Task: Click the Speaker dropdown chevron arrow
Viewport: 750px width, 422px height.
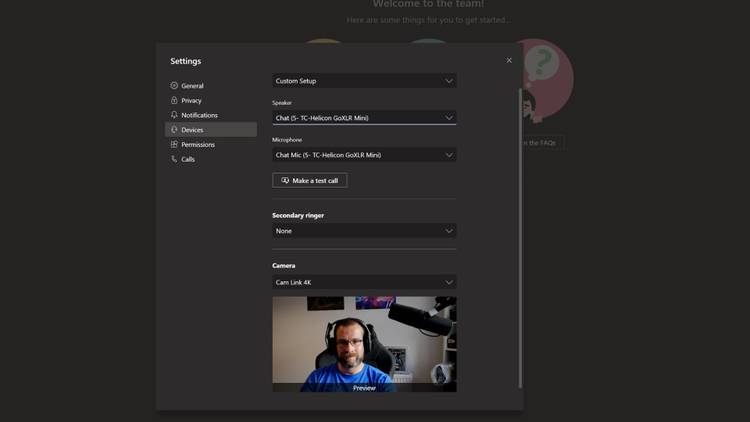Action: [x=449, y=118]
